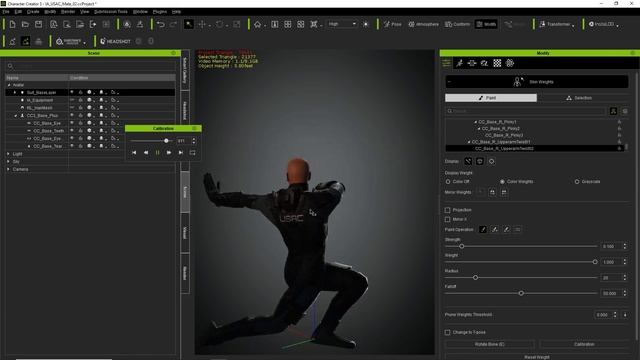Collapse the CC_Base_R_UpperarmTwist01 bone node
This screenshot has width=640, height=360.
click(469, 142)
